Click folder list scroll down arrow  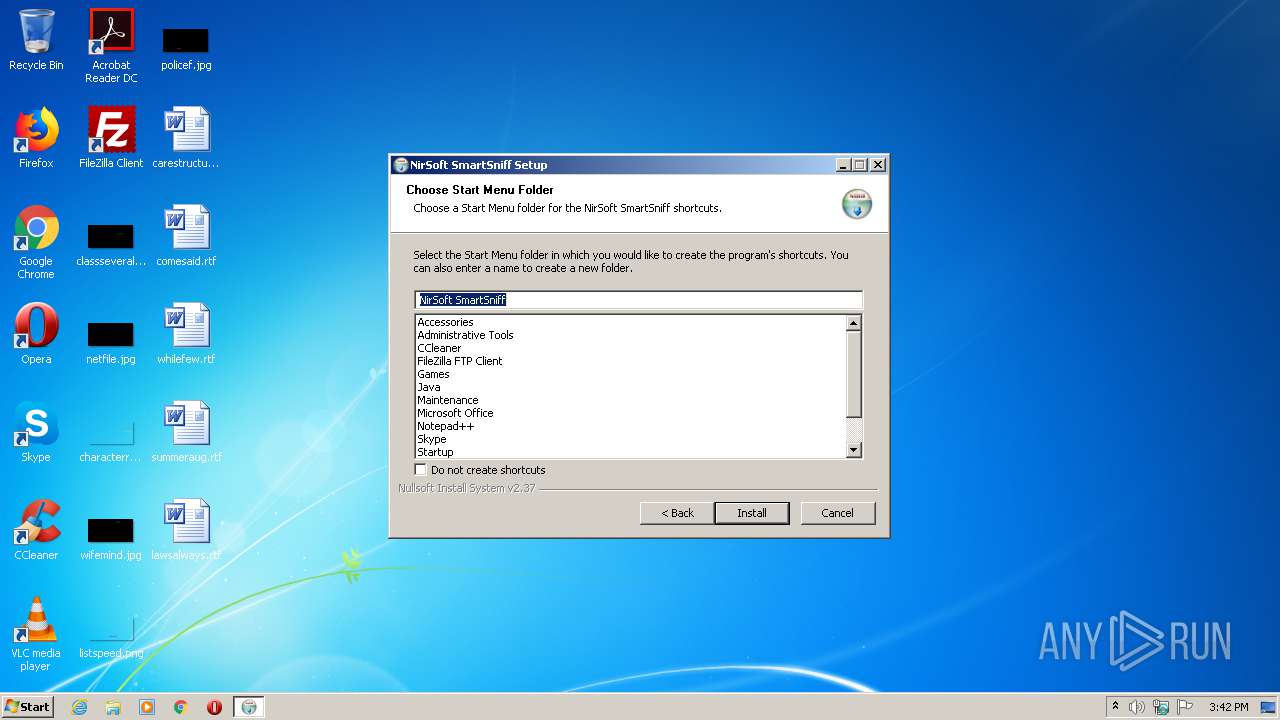(x=853, y=451)
